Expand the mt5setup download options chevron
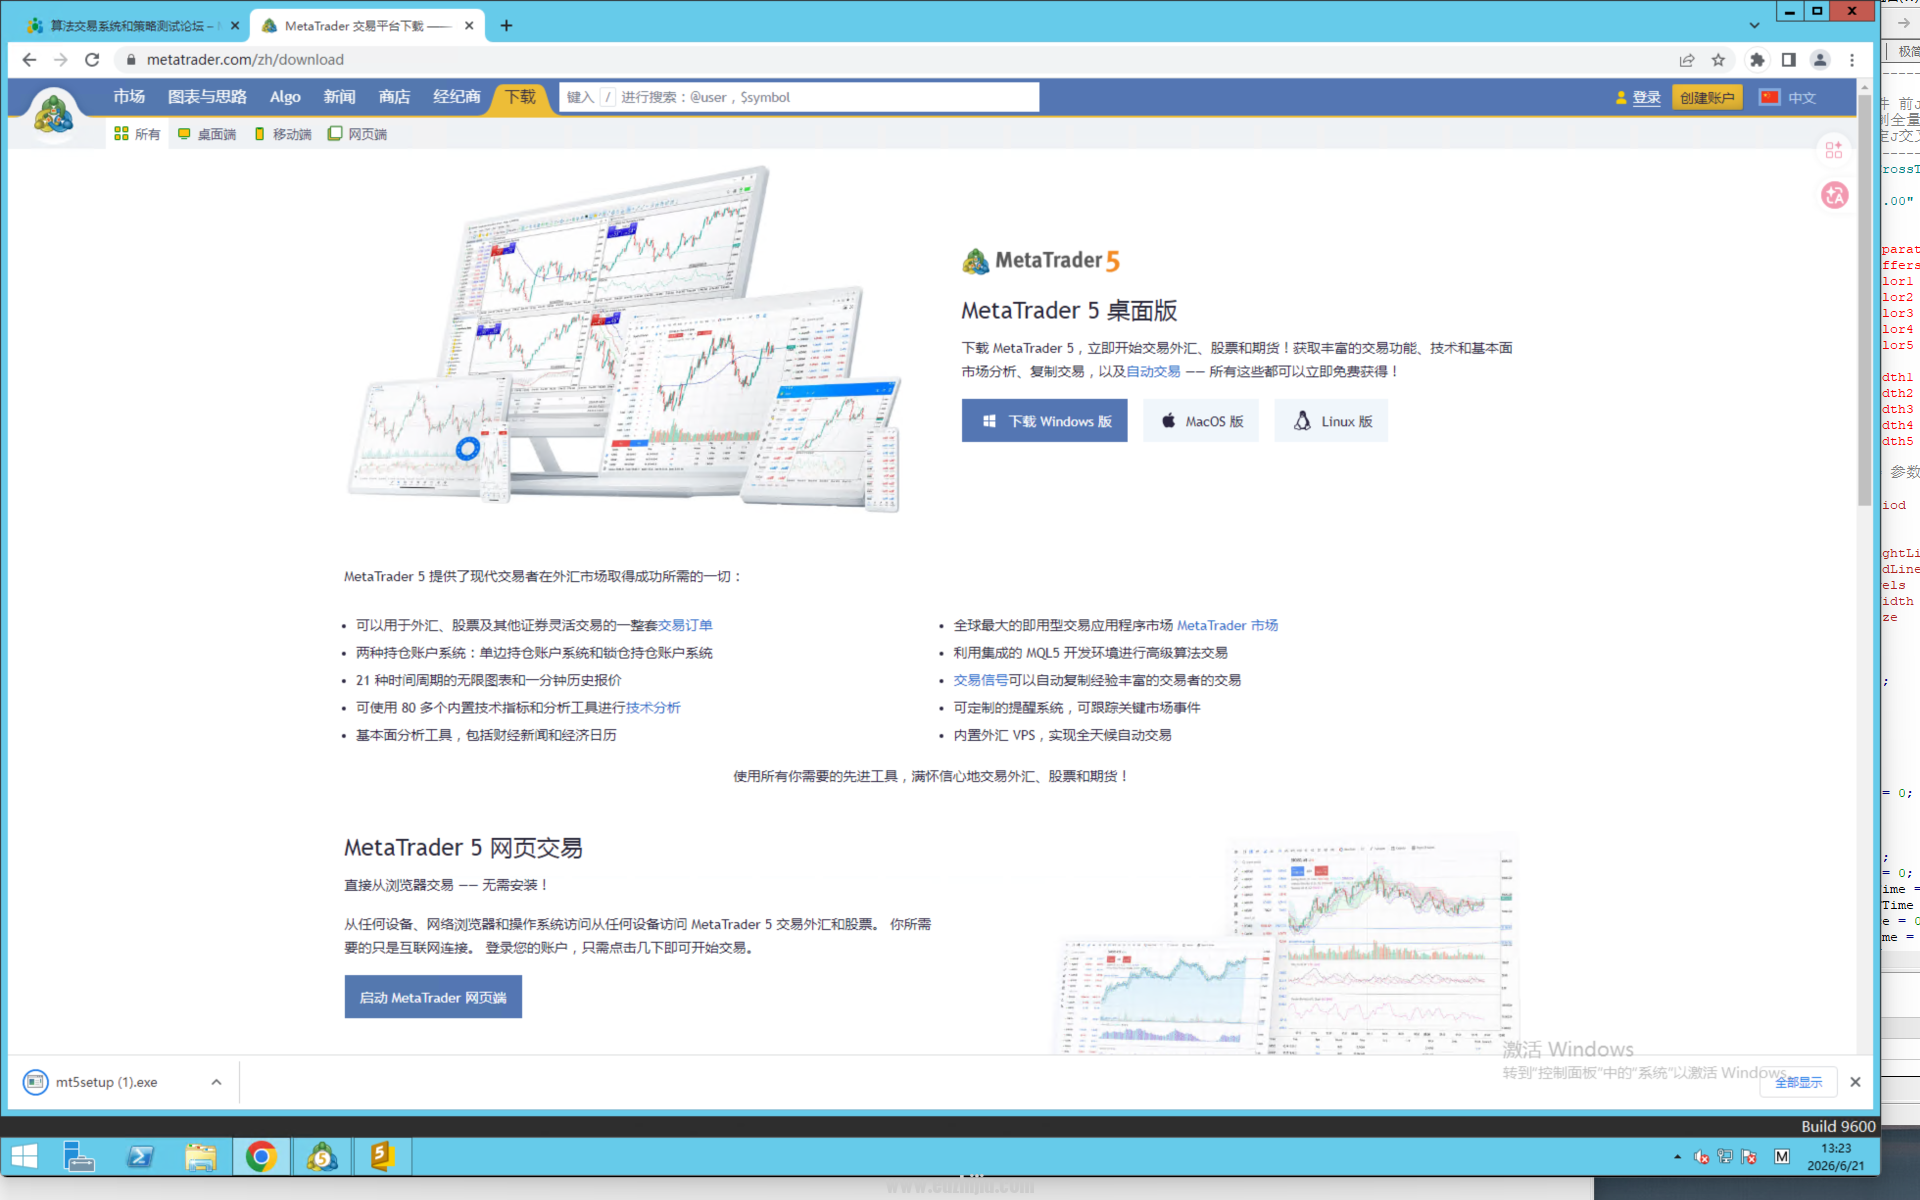The image size is (1920, 1200). pyautogui.click(x=216, y=1082)
